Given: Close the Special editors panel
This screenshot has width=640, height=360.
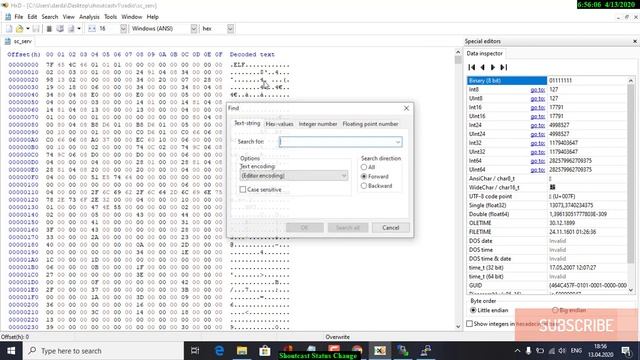Looking at the screenshot, I should coord(635,41).
